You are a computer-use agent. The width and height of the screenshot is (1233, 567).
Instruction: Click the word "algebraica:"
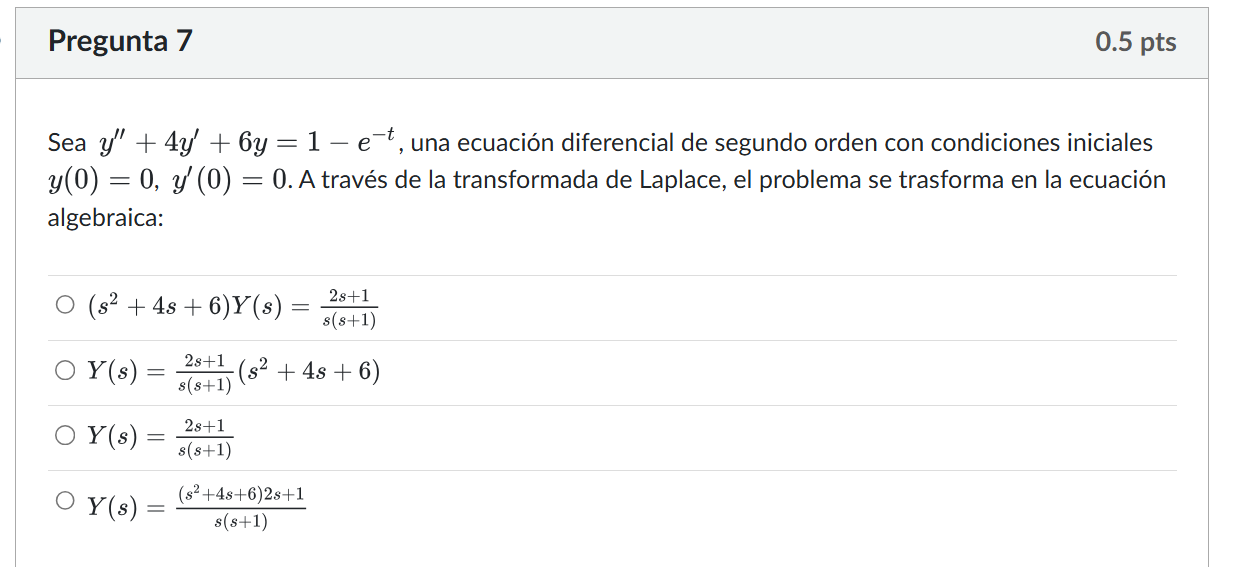pos(105,218)
